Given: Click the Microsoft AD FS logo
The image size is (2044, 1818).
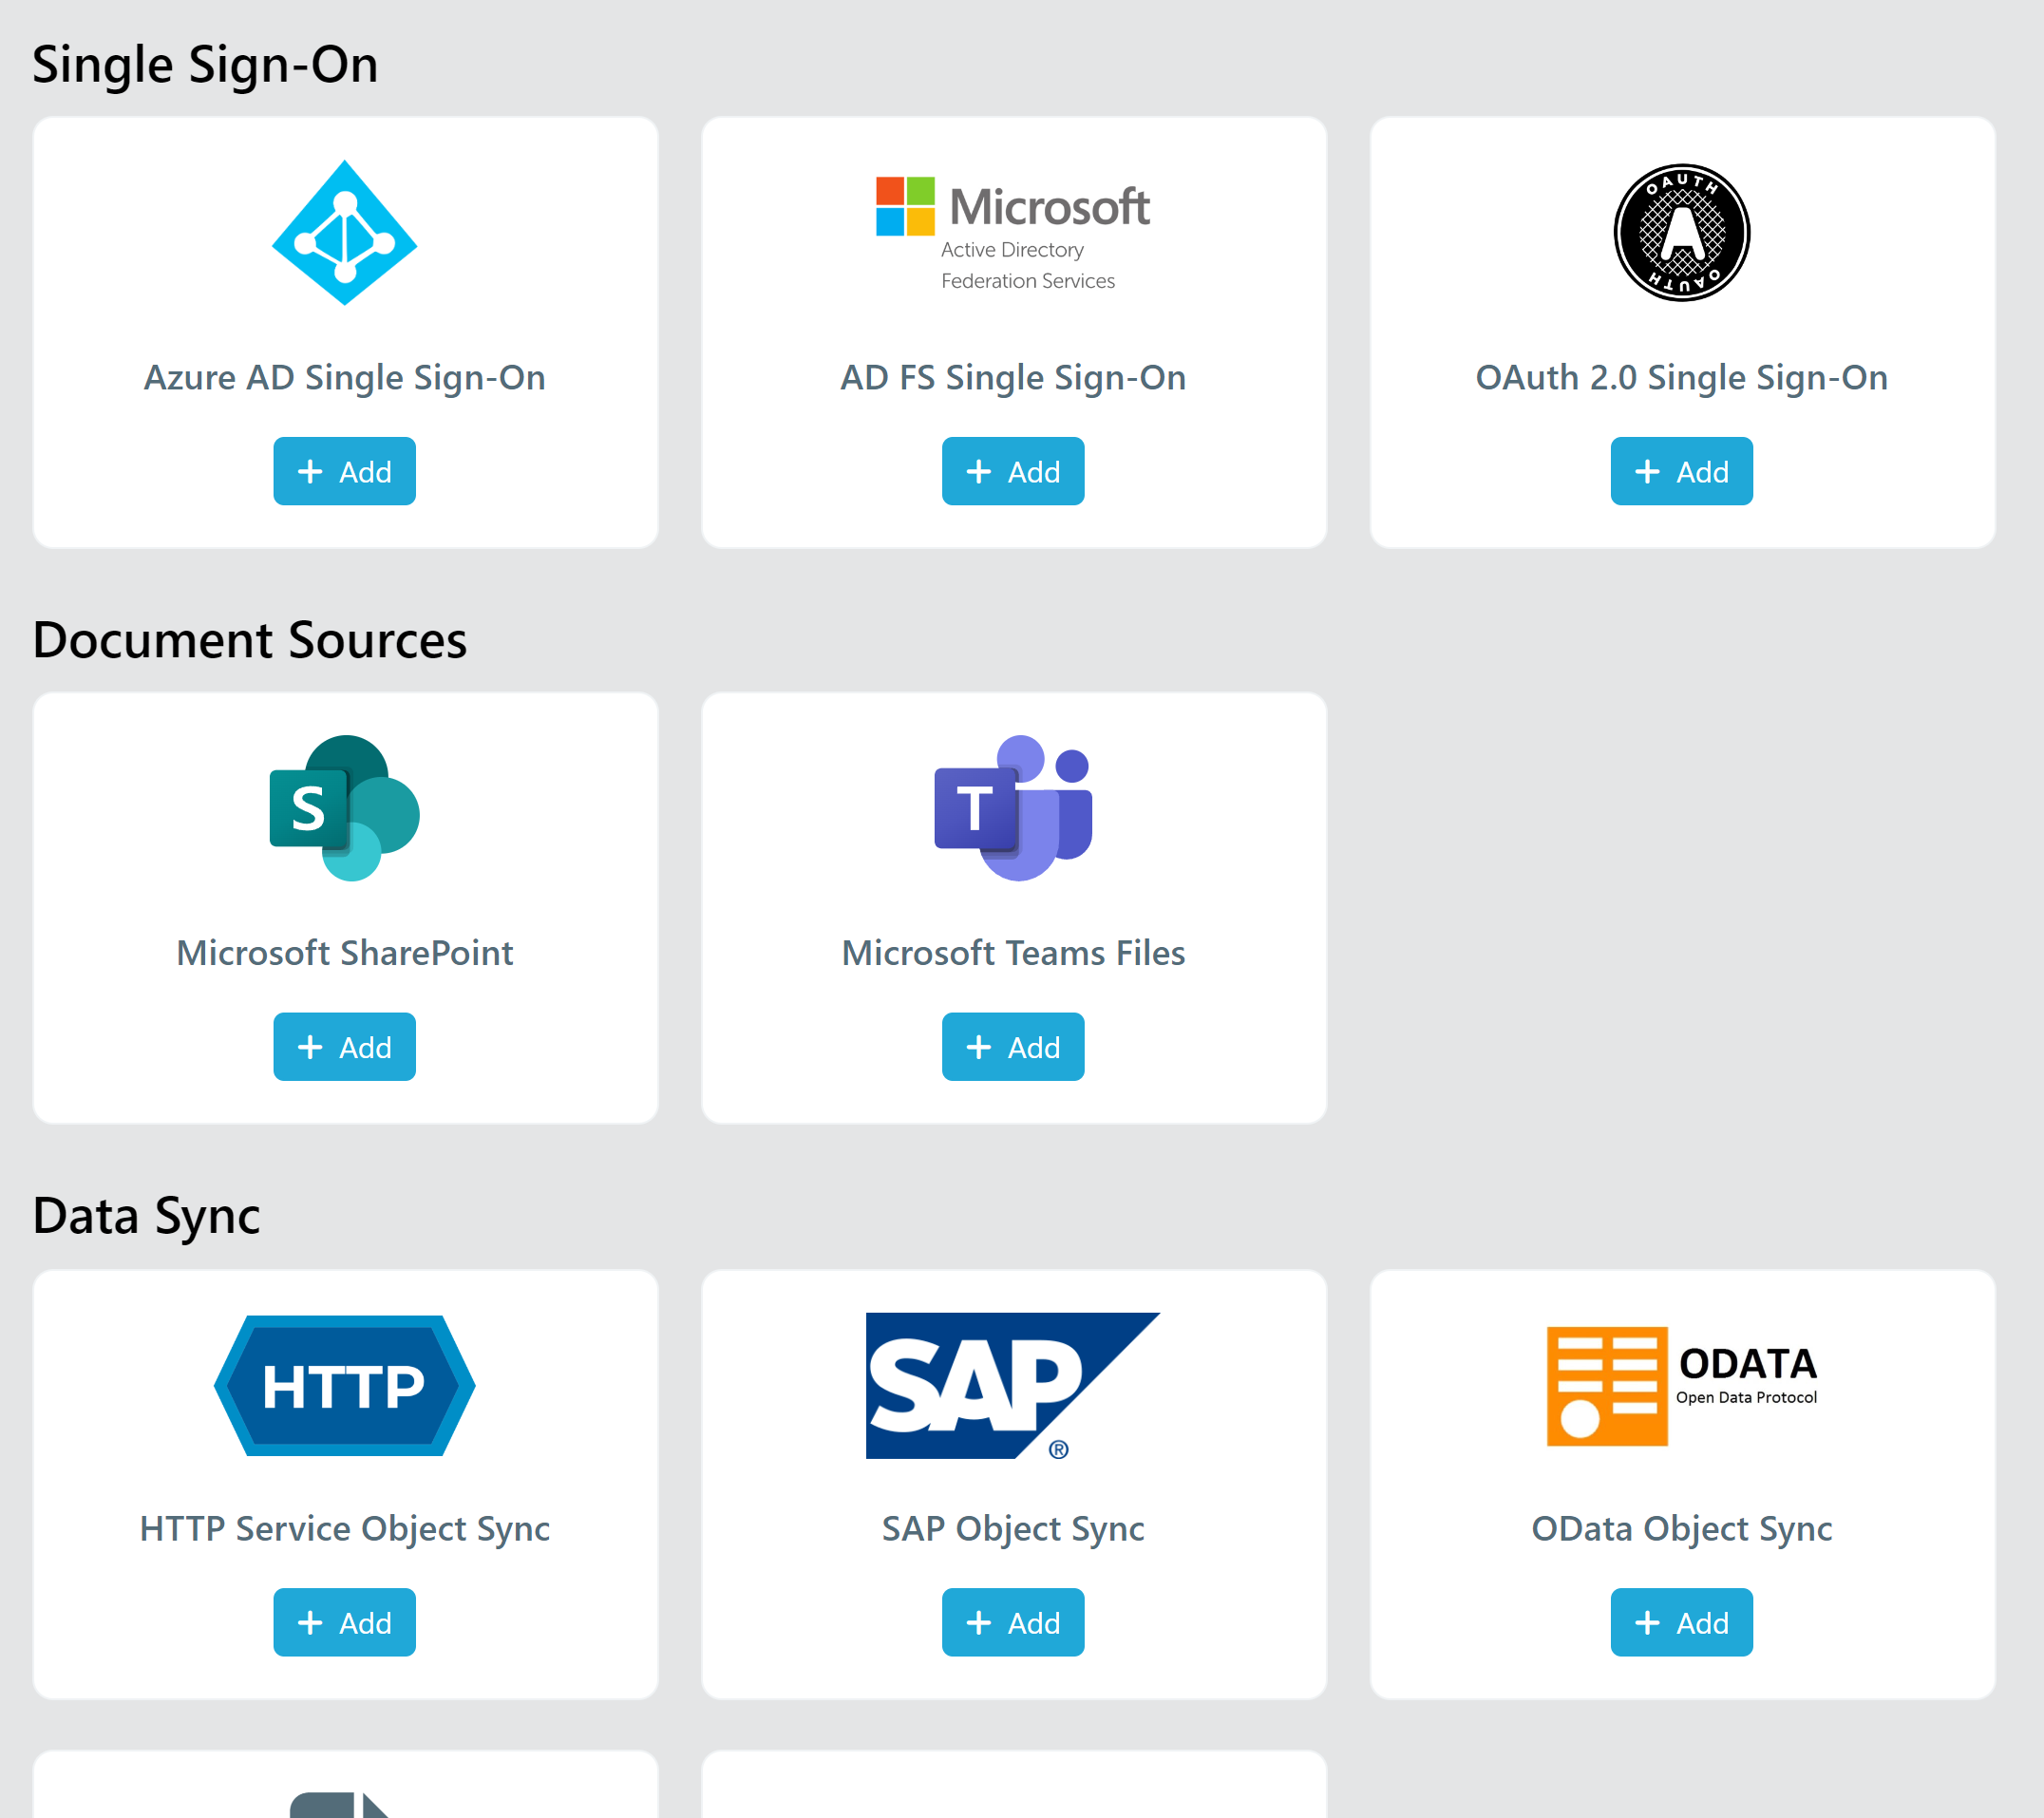Looking at the screenshot, I should point(1013,234).
